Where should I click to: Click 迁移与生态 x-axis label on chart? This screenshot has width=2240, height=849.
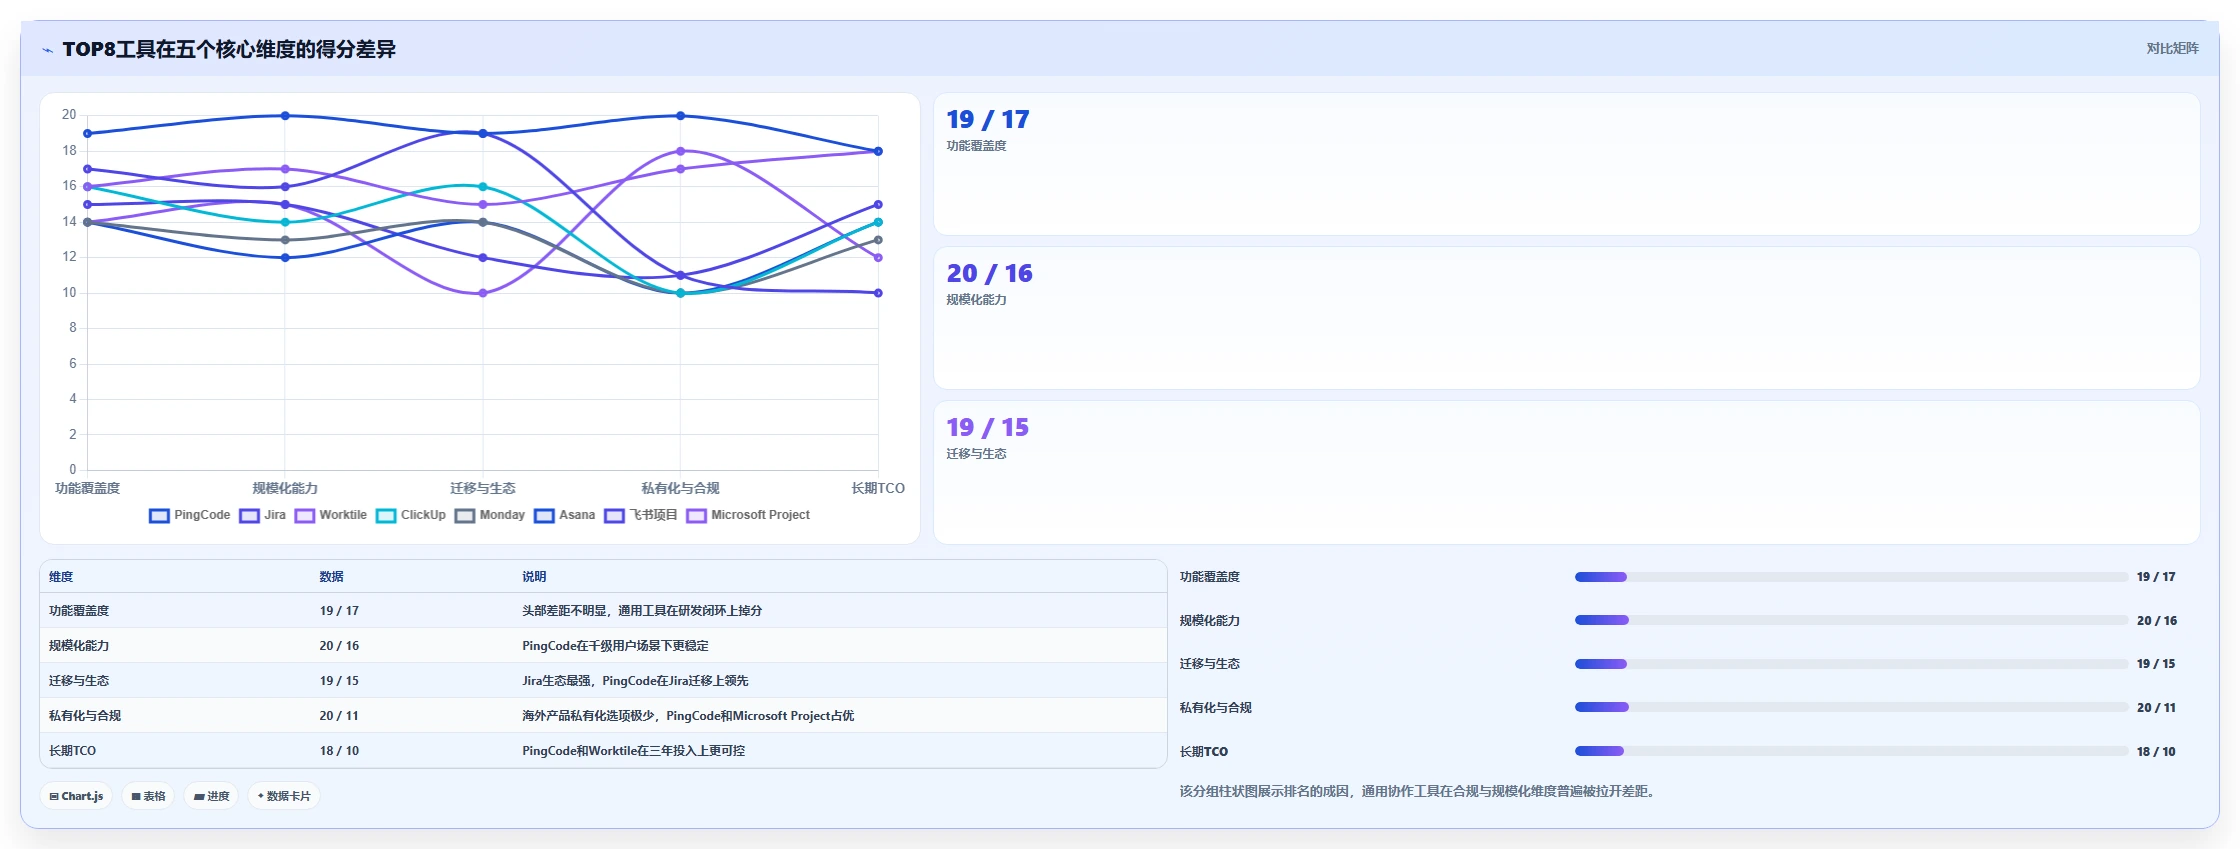[x=483, y=488]
